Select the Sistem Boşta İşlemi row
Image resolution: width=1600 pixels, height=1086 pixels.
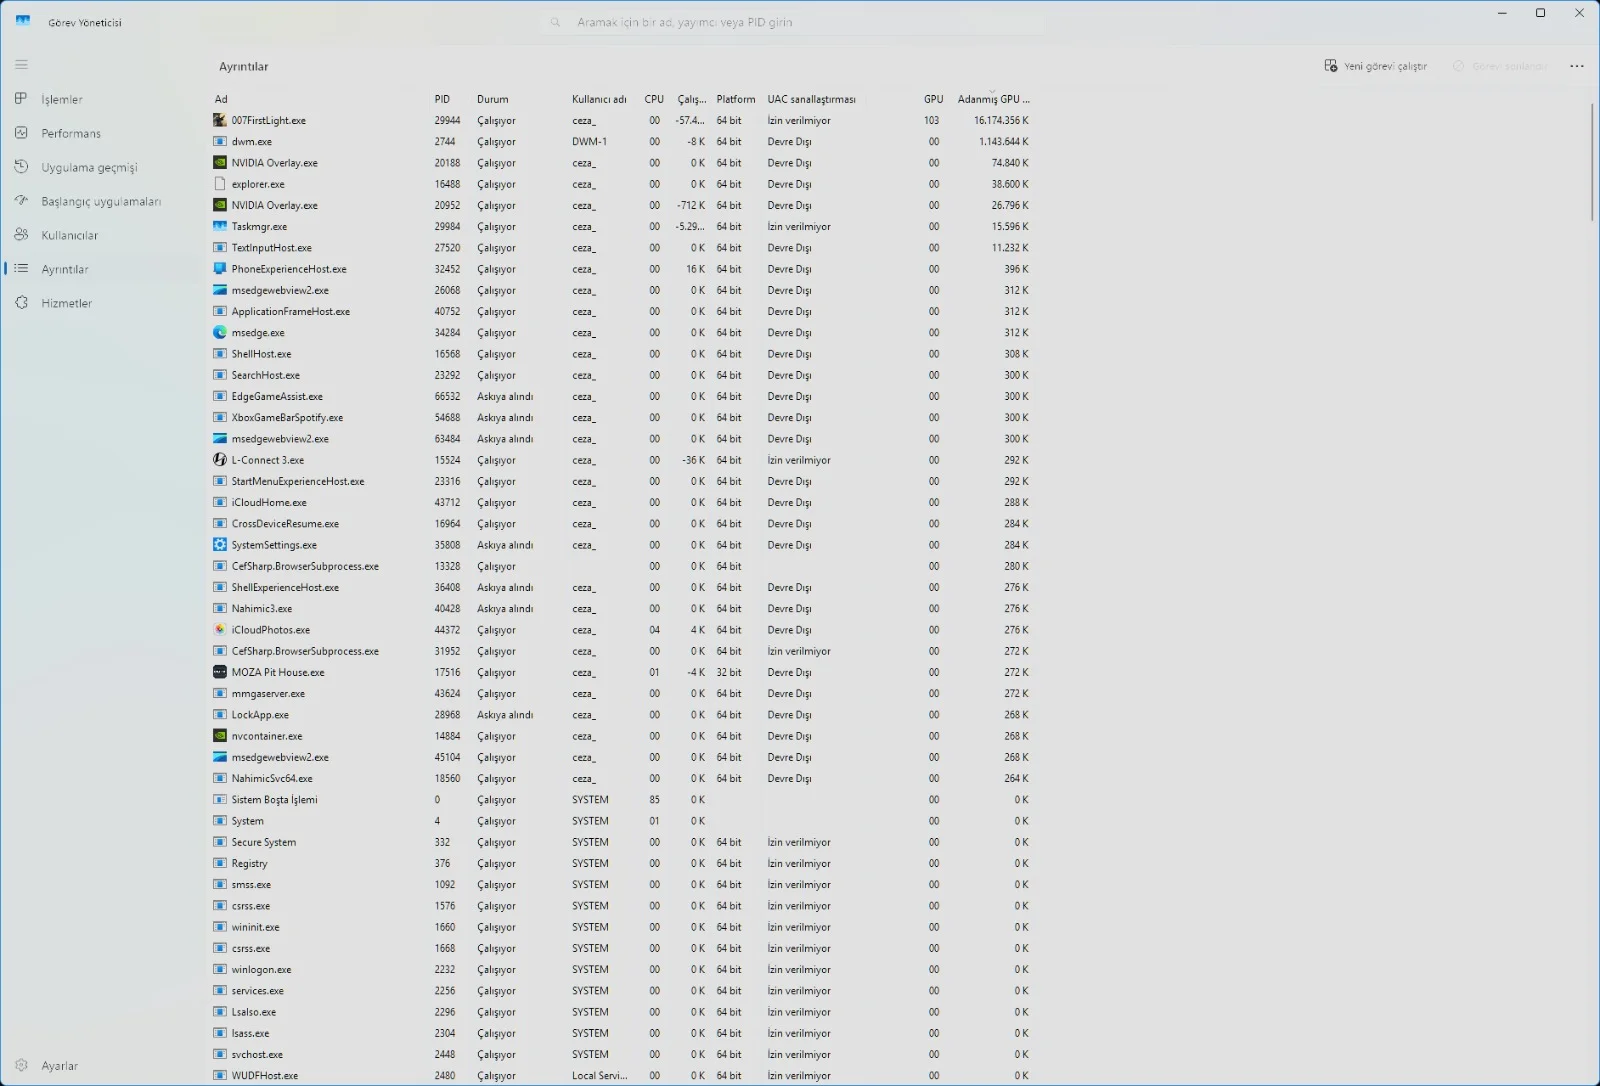622,800
